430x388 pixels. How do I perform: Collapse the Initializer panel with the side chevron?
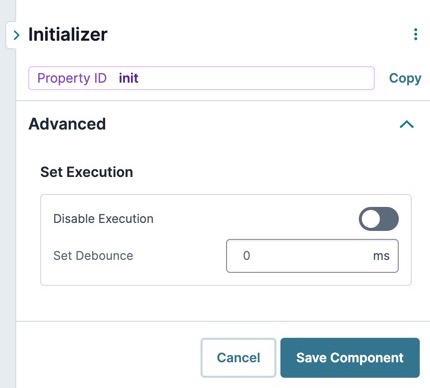[x=16, y=35]
